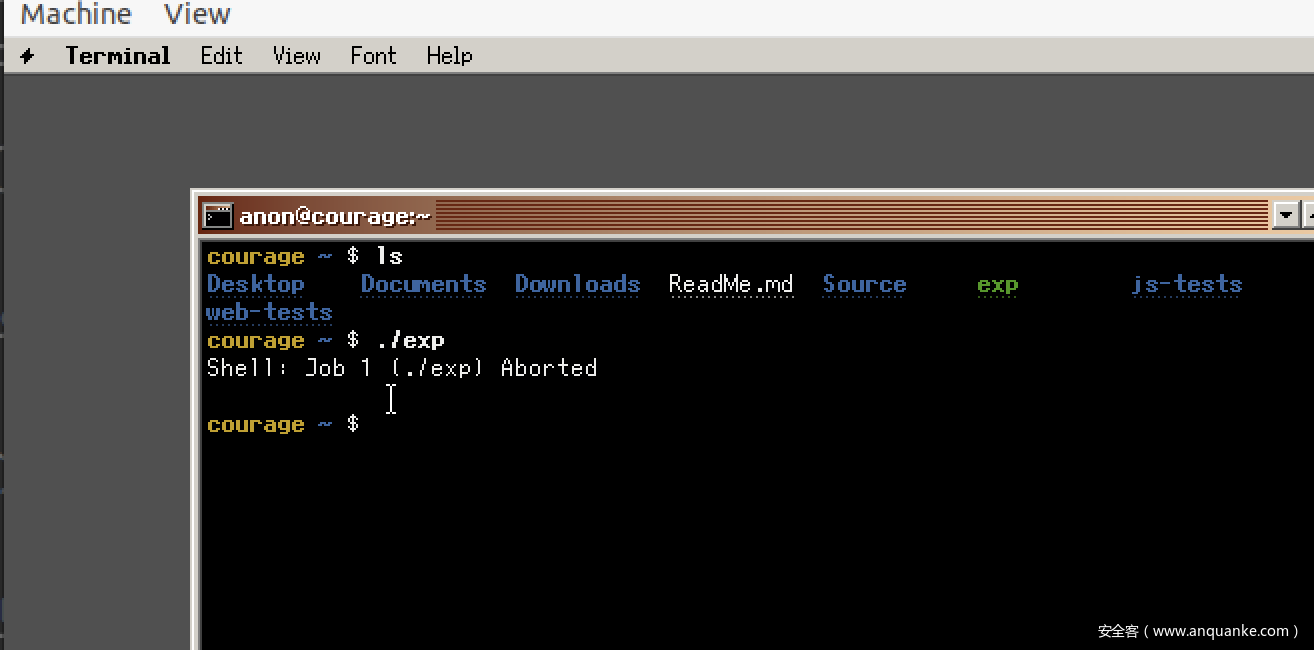1314x650 pixels.
Task: Click the green exp executable name
Action: 997,285
